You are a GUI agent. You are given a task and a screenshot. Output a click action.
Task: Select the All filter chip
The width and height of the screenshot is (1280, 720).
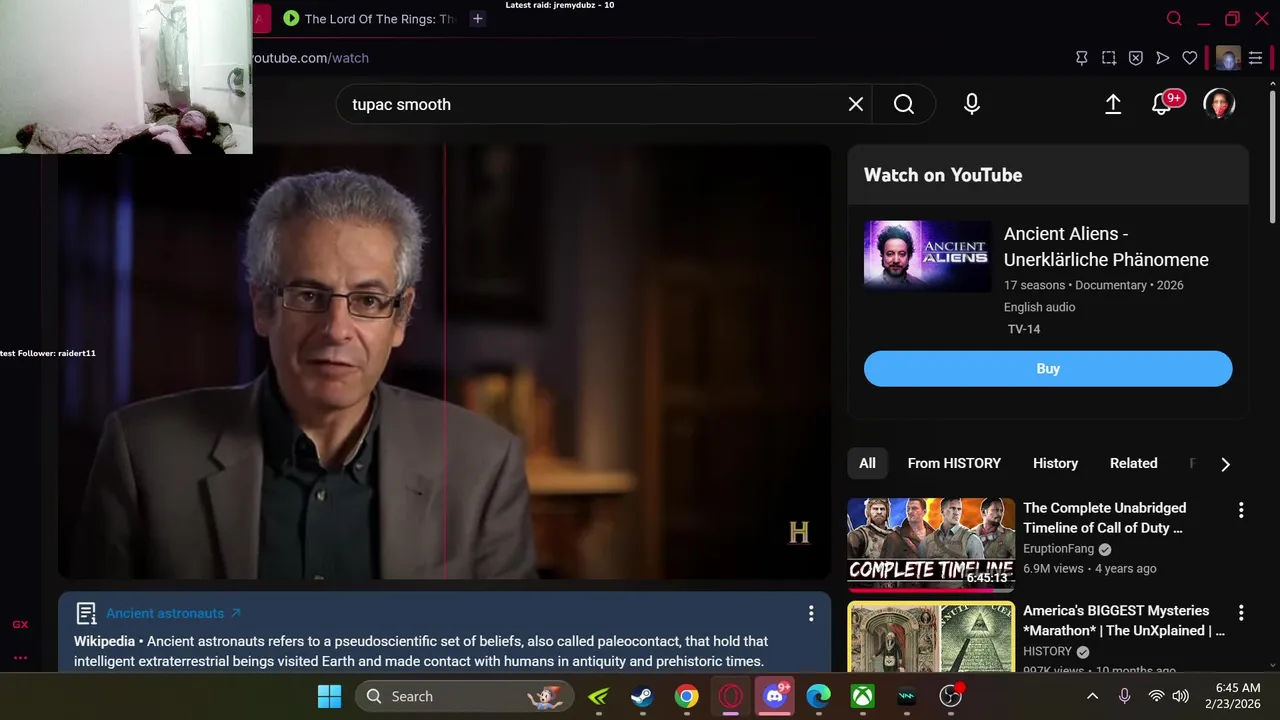click(867, 463)
